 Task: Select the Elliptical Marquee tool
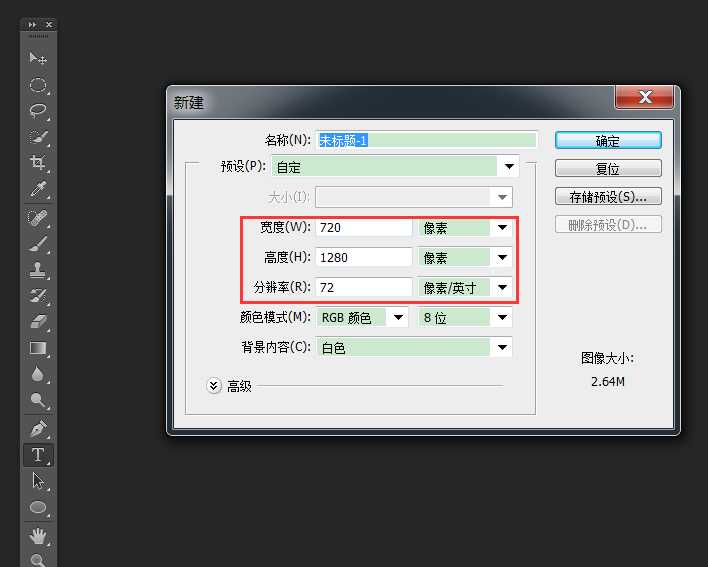click(38, 85)
